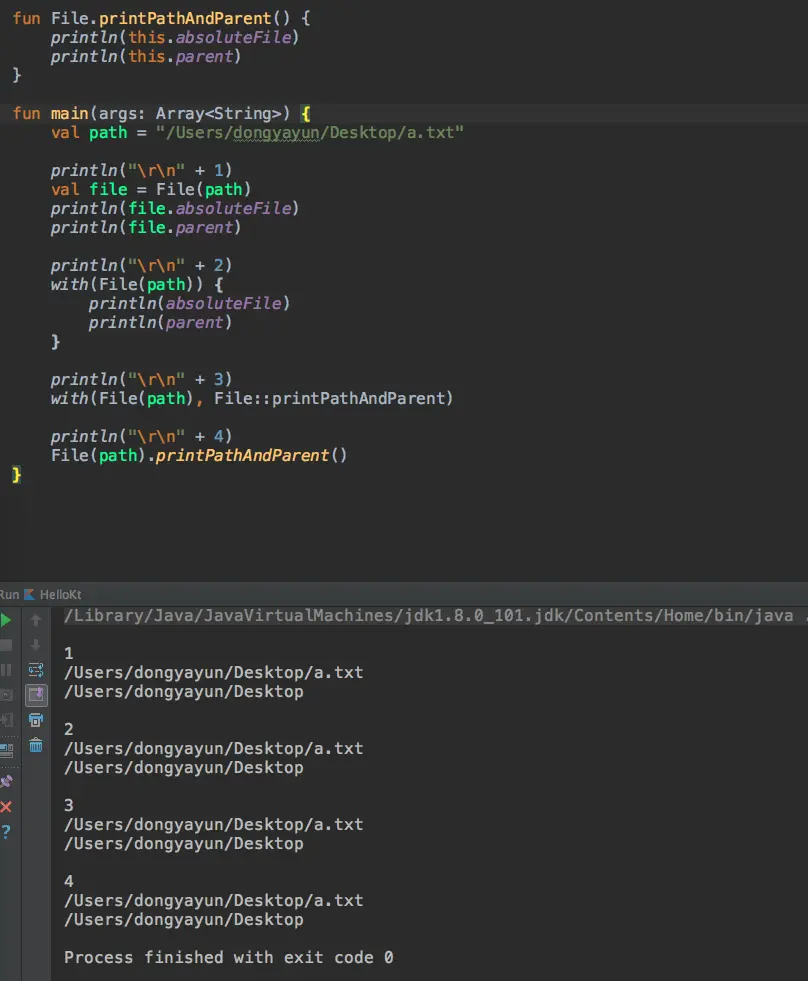This screenshot has width=808, height=981.
Task: Click the java command path in the console
Action: 429,616
